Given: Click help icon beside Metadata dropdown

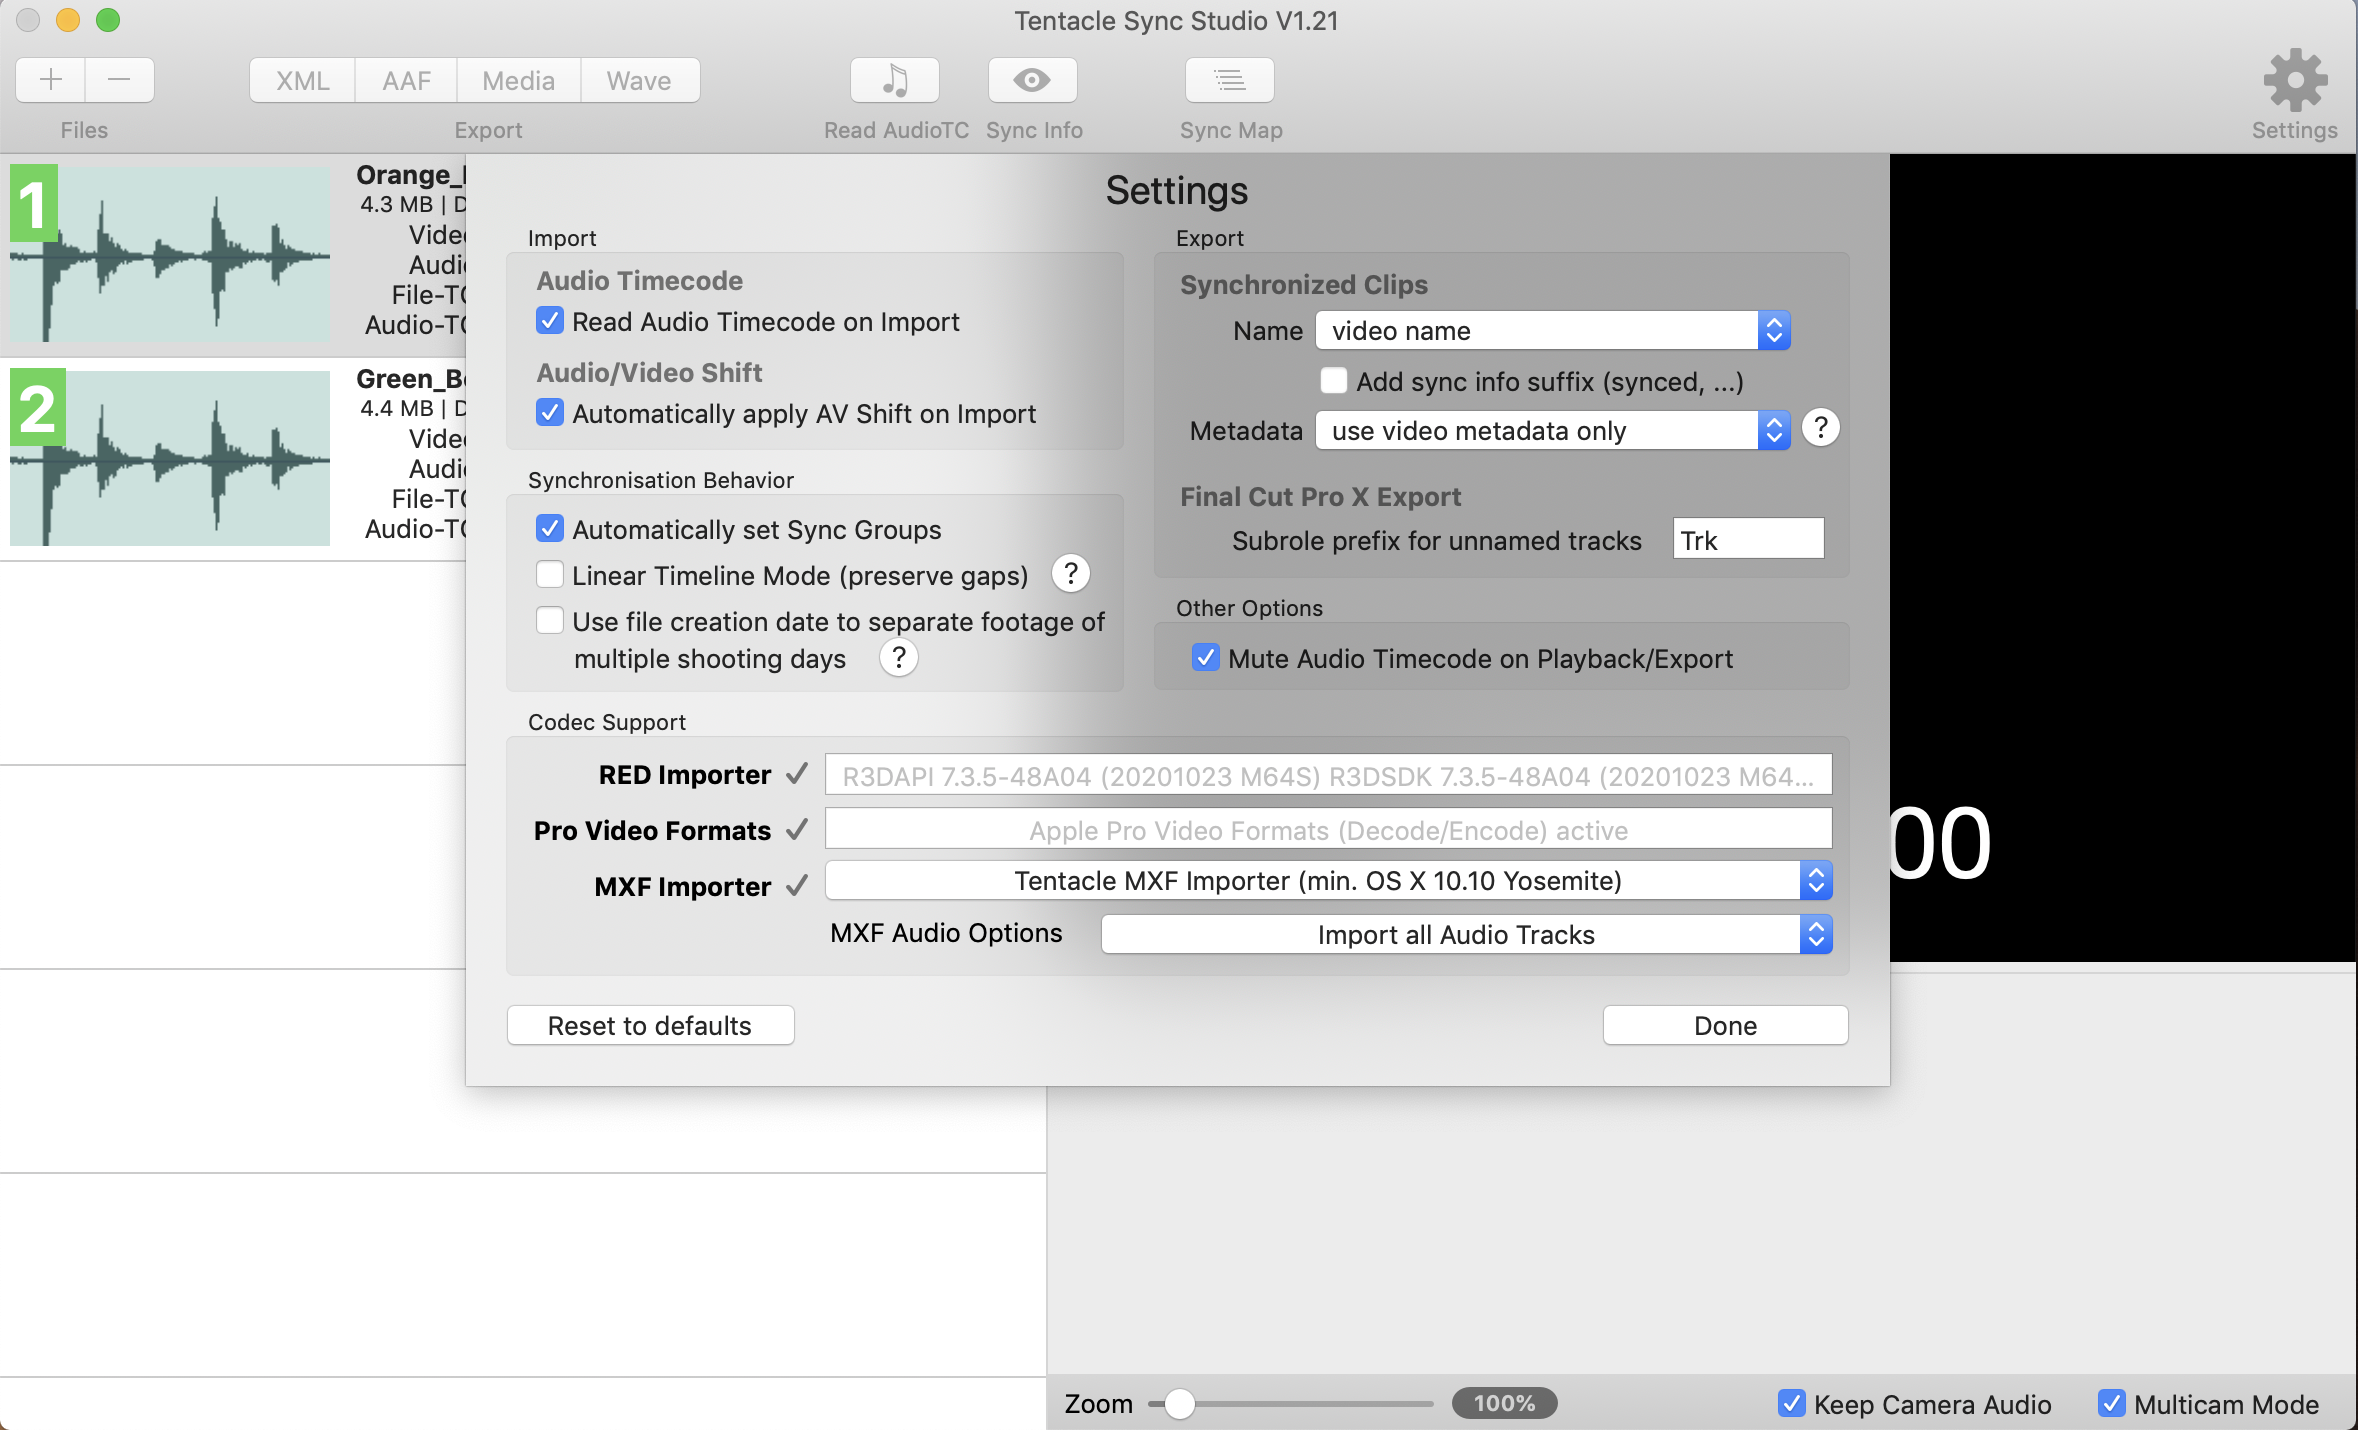Looking at the screenshot, I should (x=1820, y=428).
